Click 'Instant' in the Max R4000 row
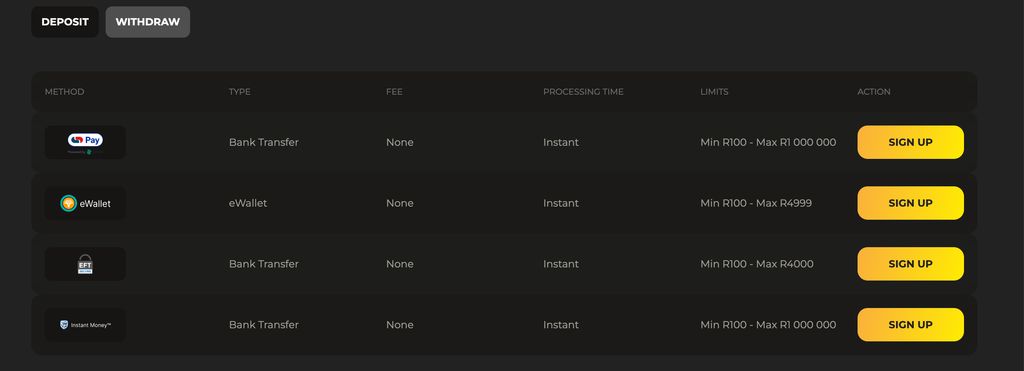 561,264
